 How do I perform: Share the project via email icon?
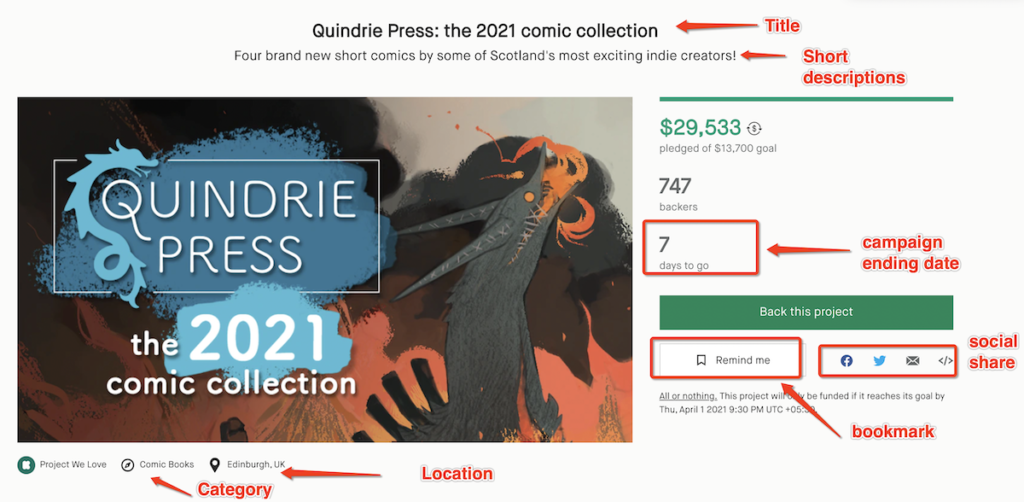point(912,360)
